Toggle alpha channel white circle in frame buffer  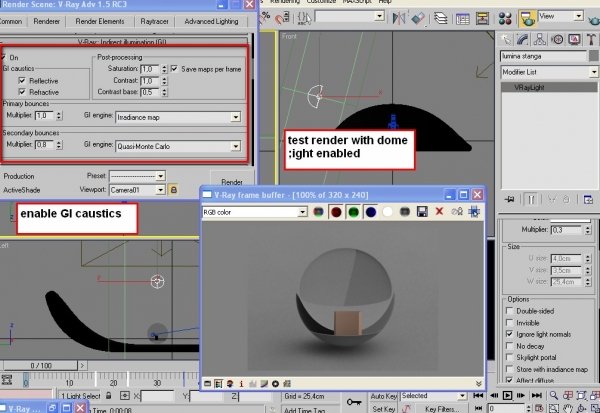coord(387,212)
